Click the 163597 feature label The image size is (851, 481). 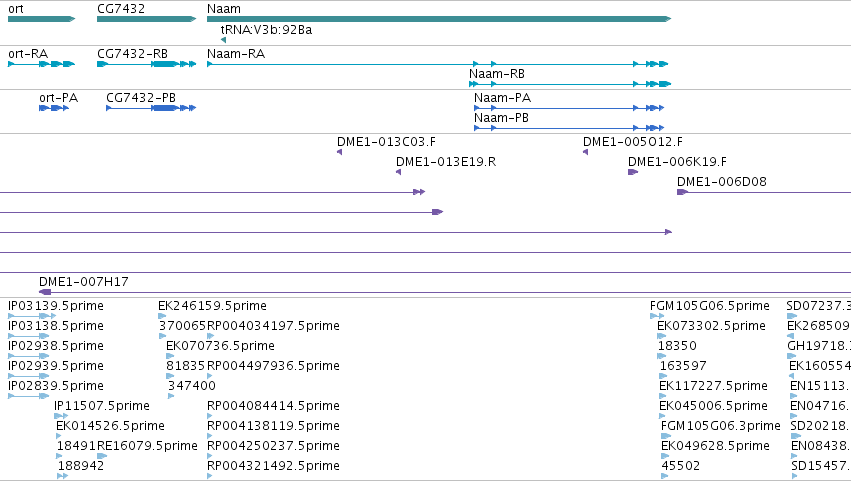[x=683, y=366]
